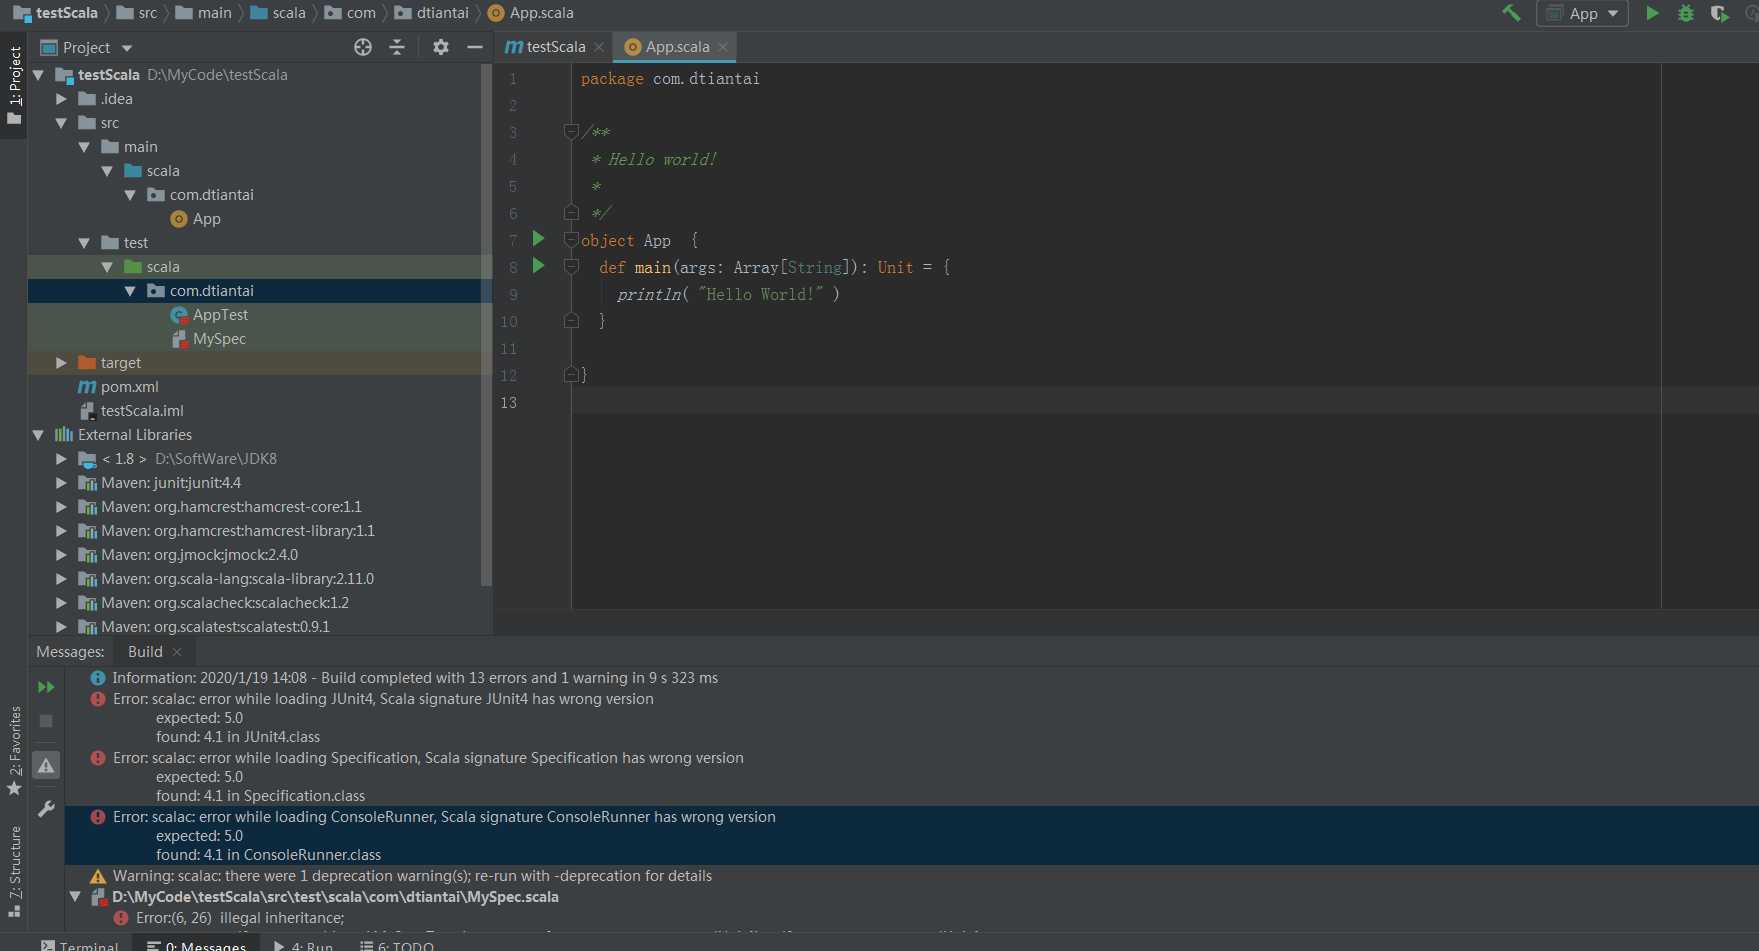Image resolution: width=1759 pixels, height=951 pixels.
Task: Close the App.scala editor tab
Action: click(723, 47)
